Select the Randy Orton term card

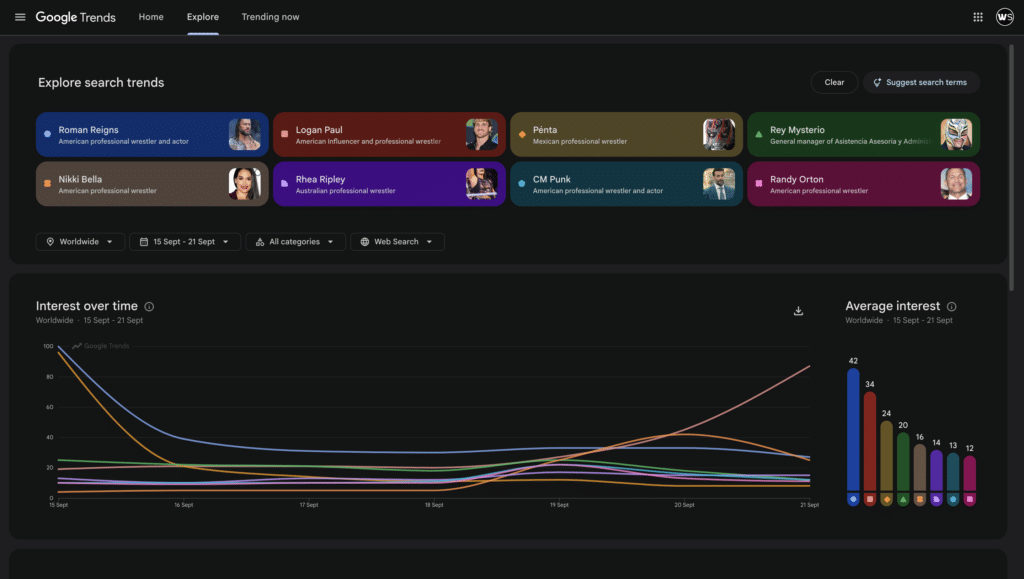pyautogui.click(x=863, y=184)
